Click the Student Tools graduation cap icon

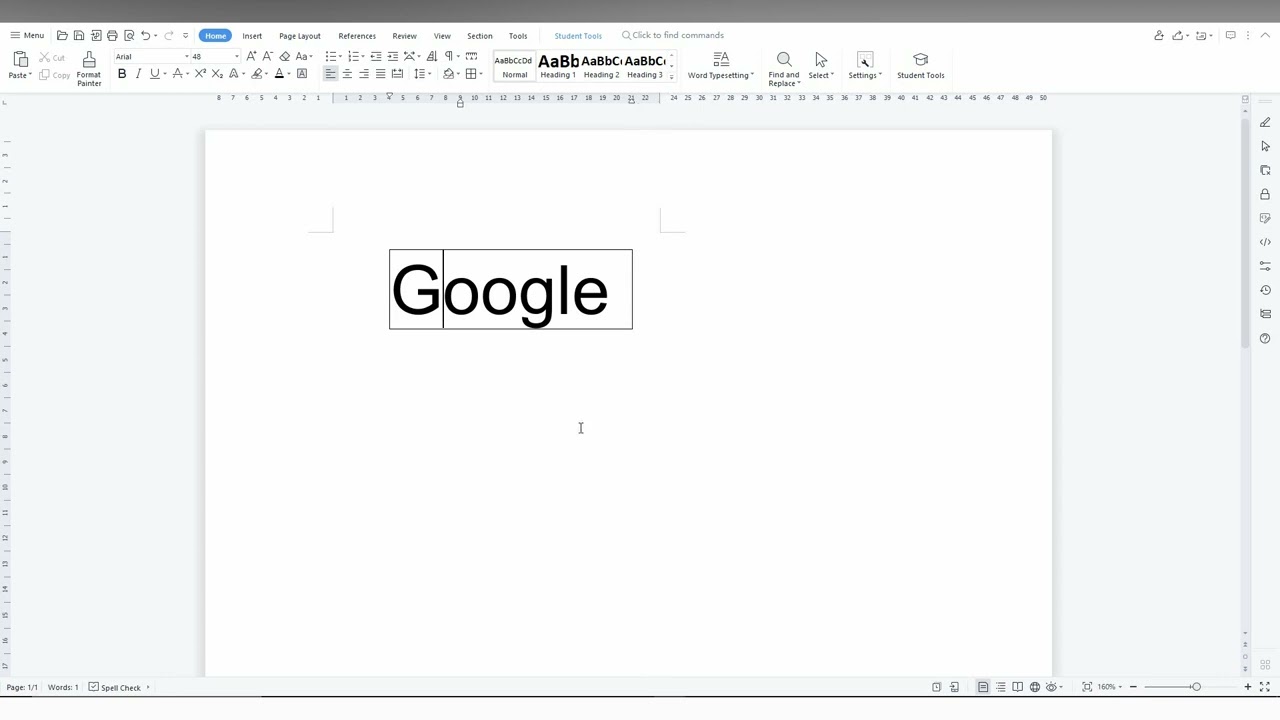[x=921, y=60]
